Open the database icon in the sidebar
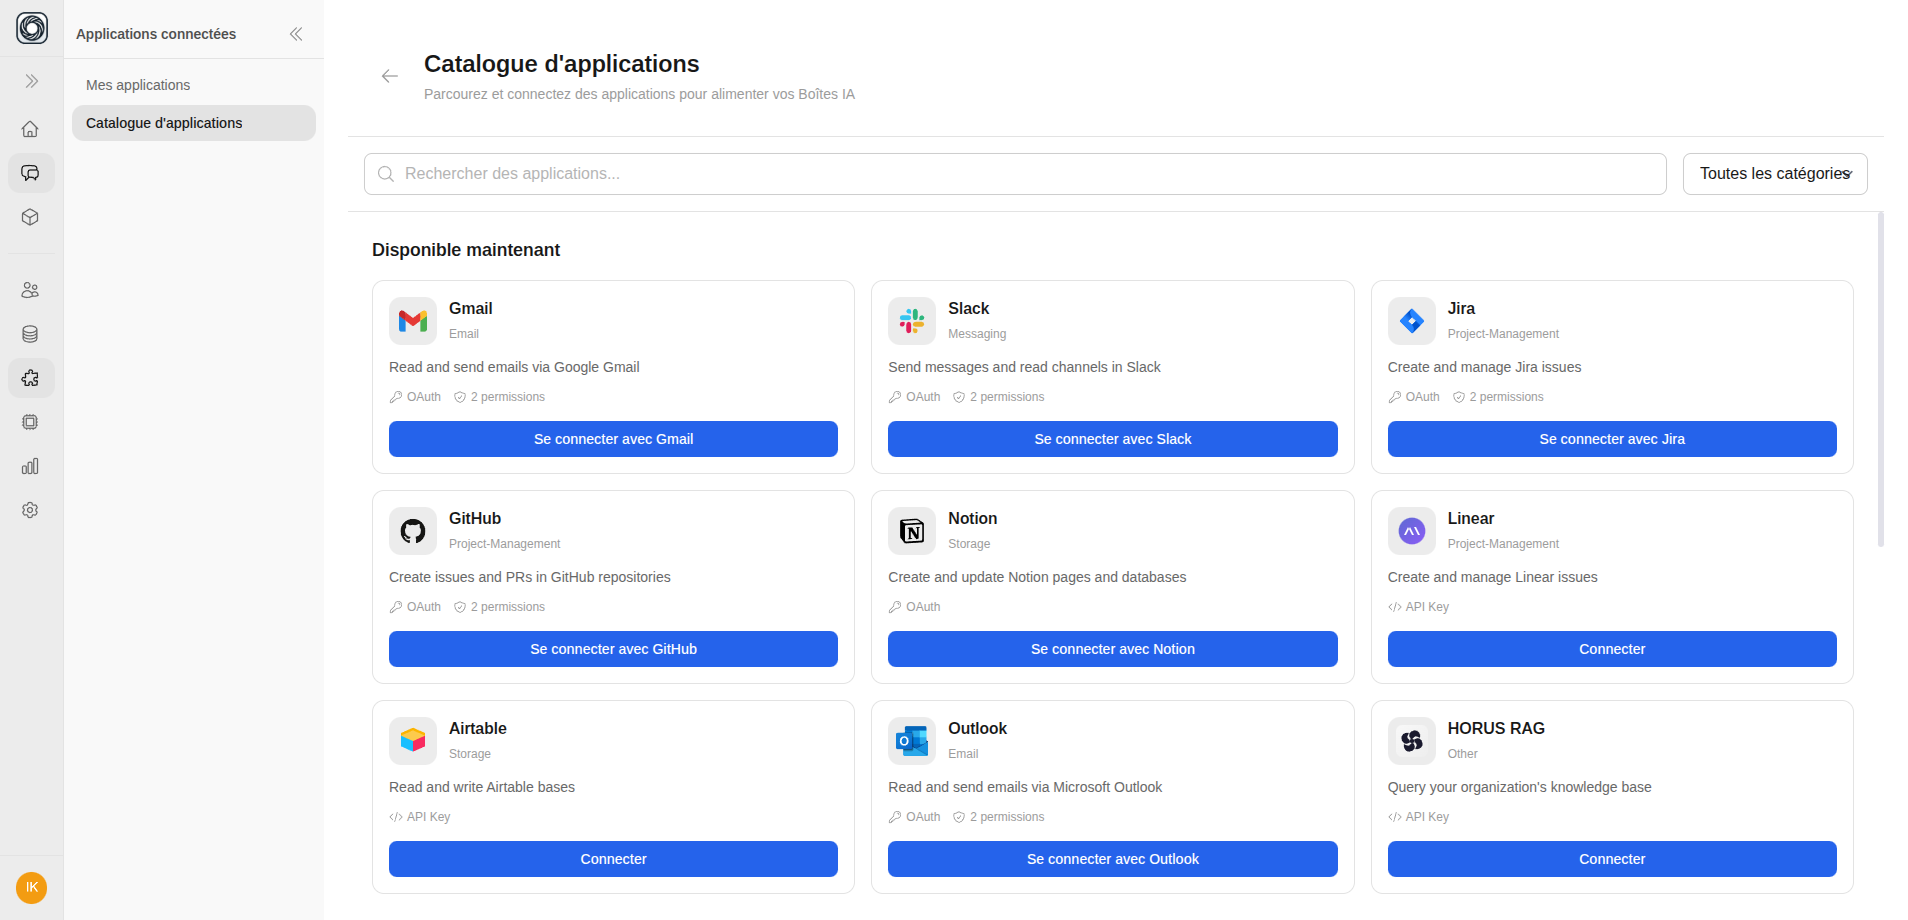 pyautogui.click(x=30, y=334)
